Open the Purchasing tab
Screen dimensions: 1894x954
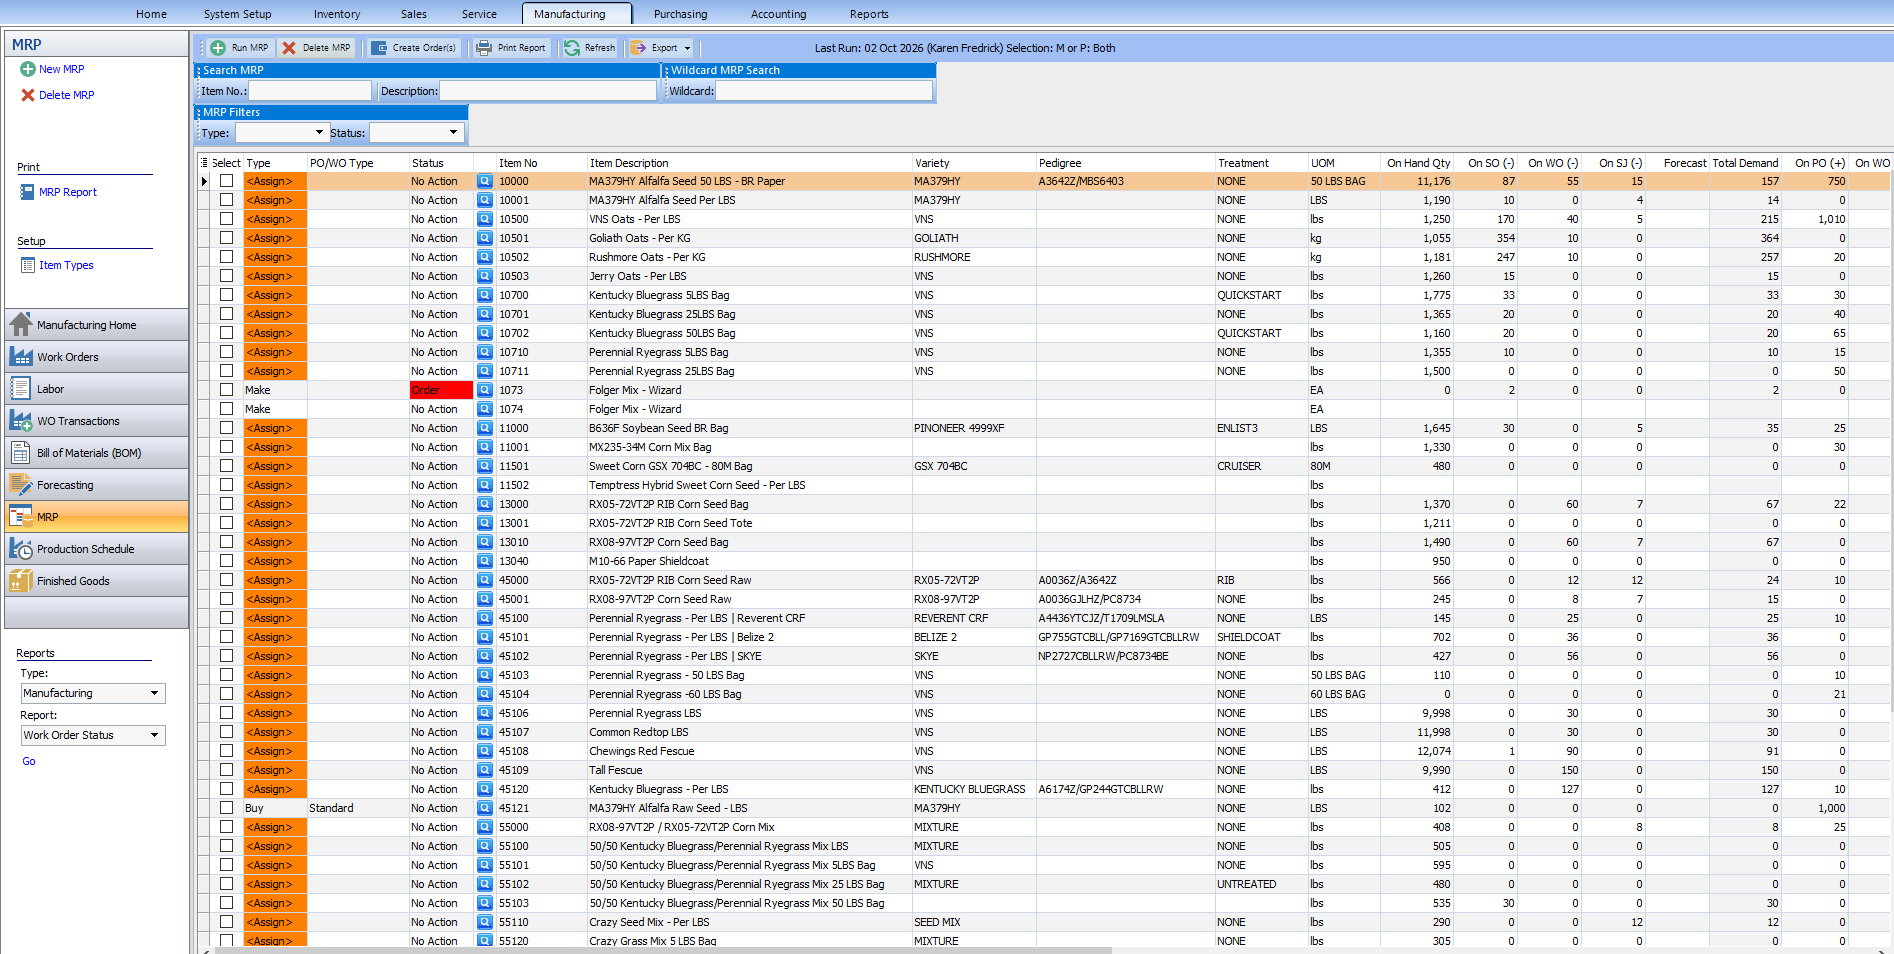(680, 14)
